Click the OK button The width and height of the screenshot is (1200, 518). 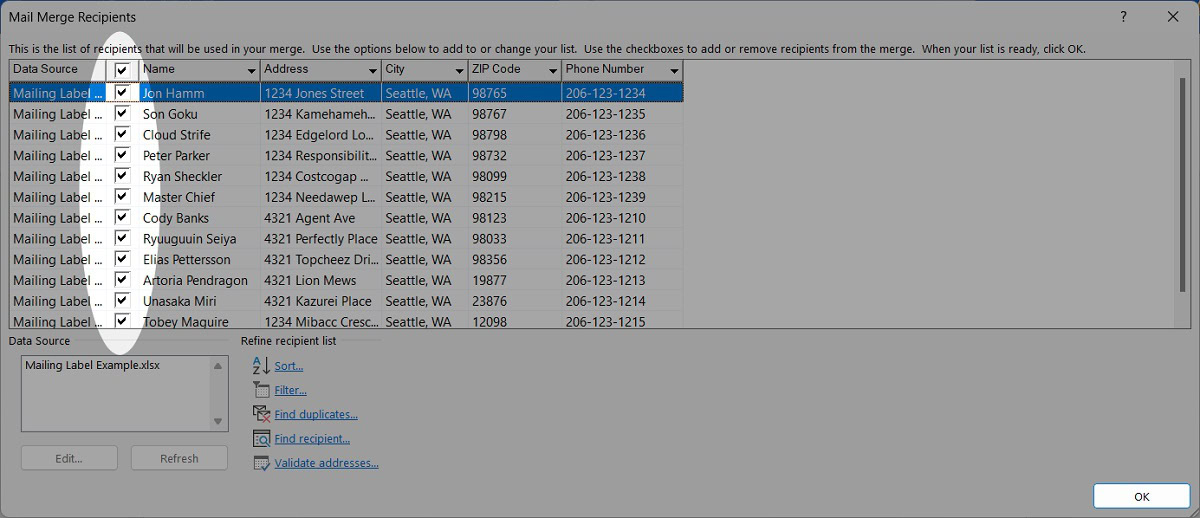(x=1141, y=496)
